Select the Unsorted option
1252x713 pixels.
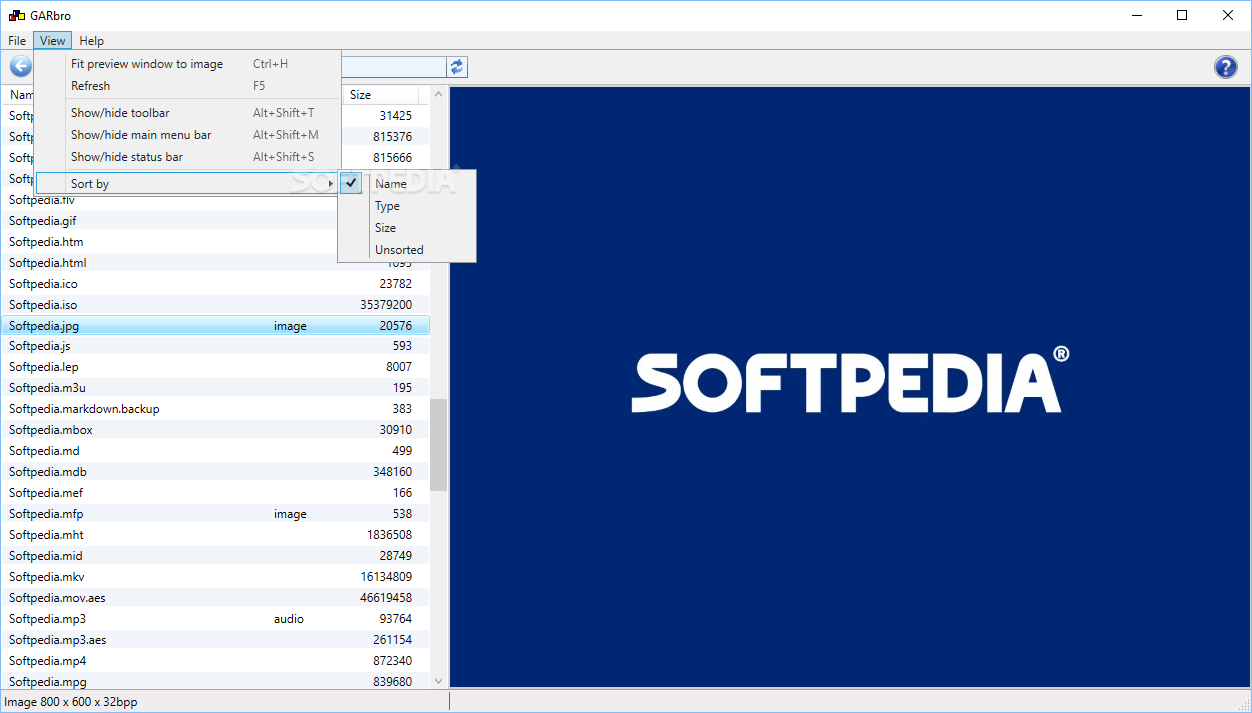(407, 250)
